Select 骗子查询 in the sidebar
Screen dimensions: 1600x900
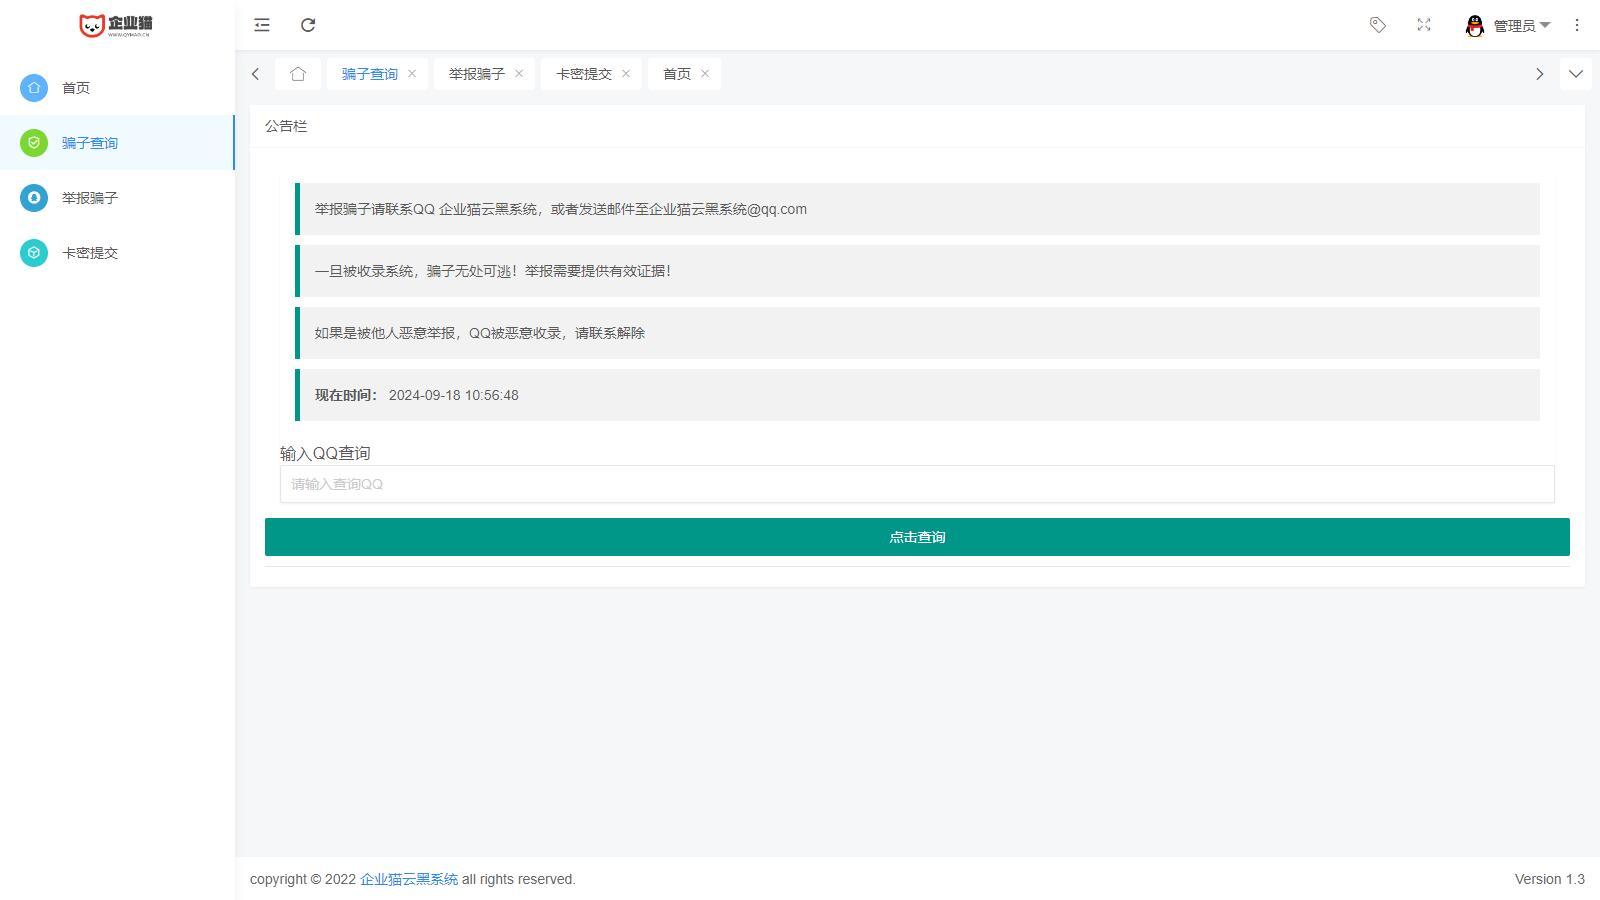[x=117, y=143]
